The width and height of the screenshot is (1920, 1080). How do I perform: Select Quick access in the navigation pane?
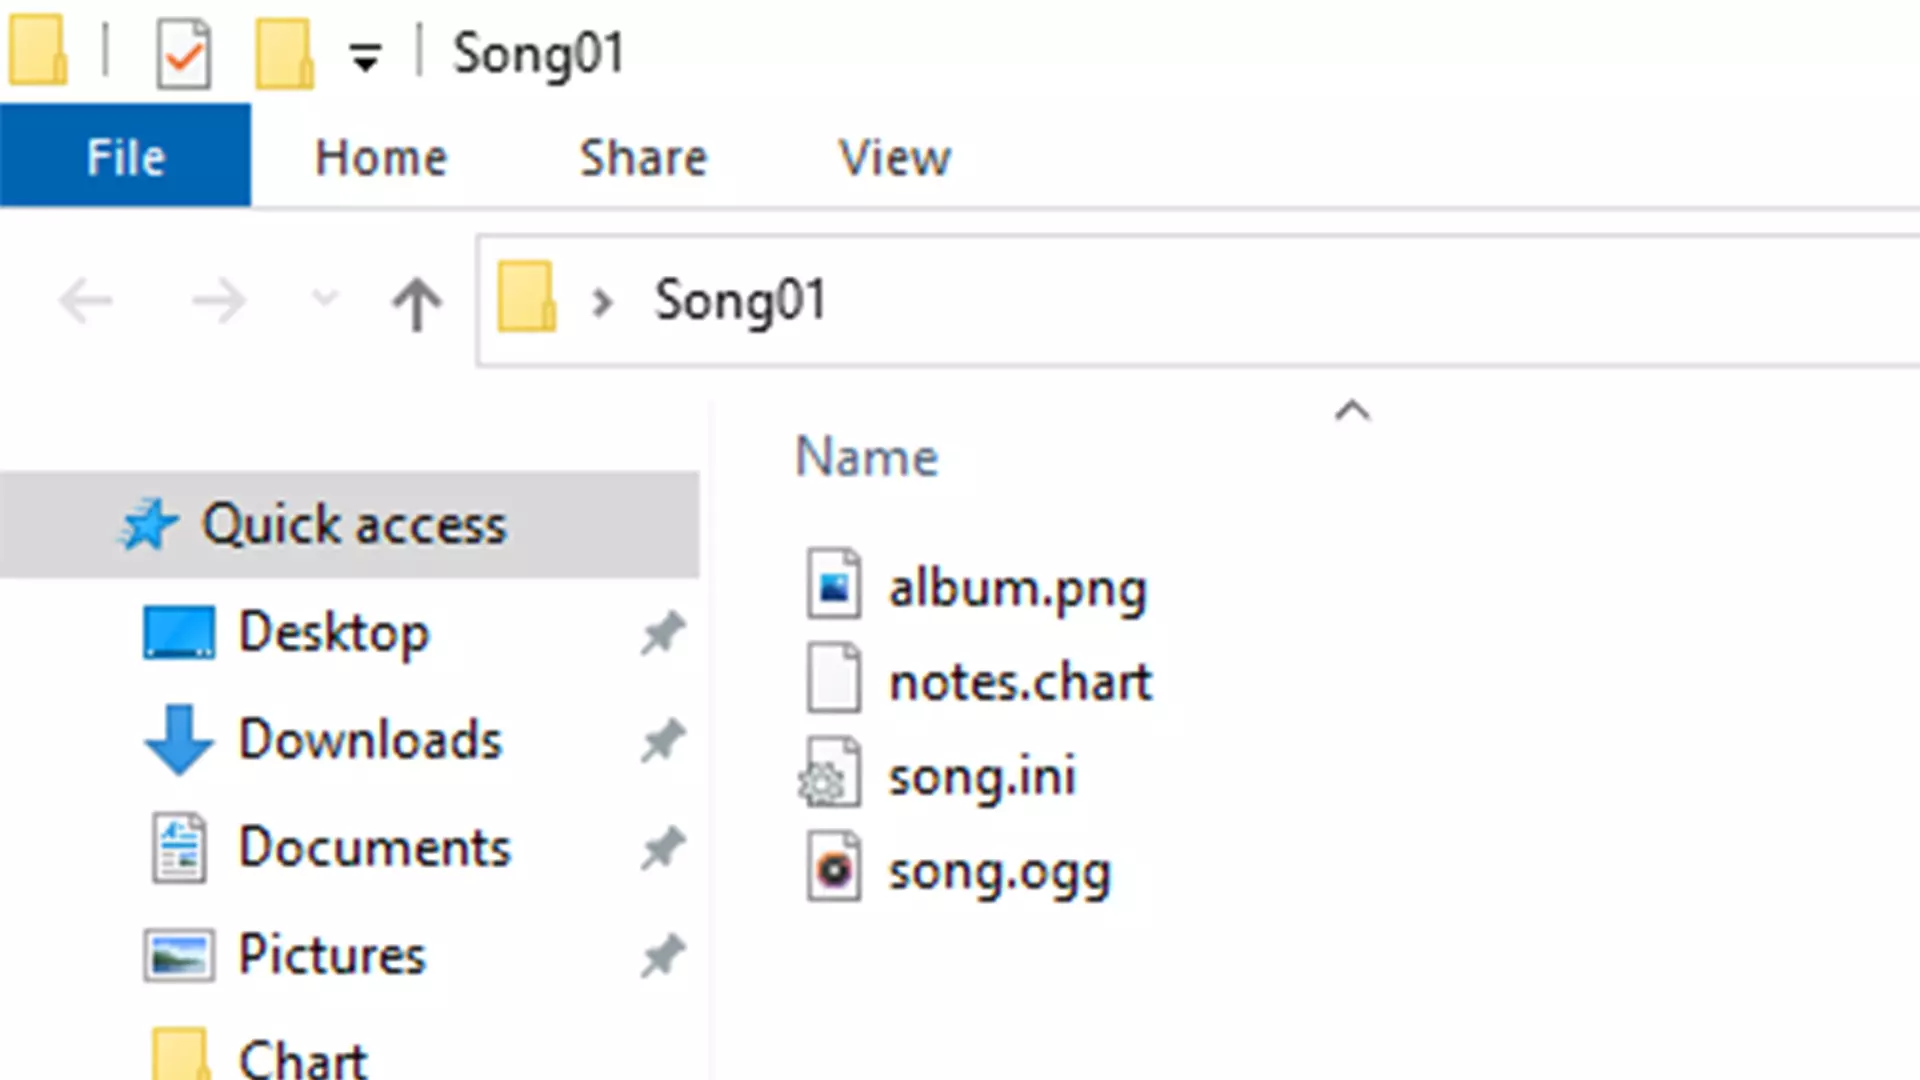(x=353, y=525)
